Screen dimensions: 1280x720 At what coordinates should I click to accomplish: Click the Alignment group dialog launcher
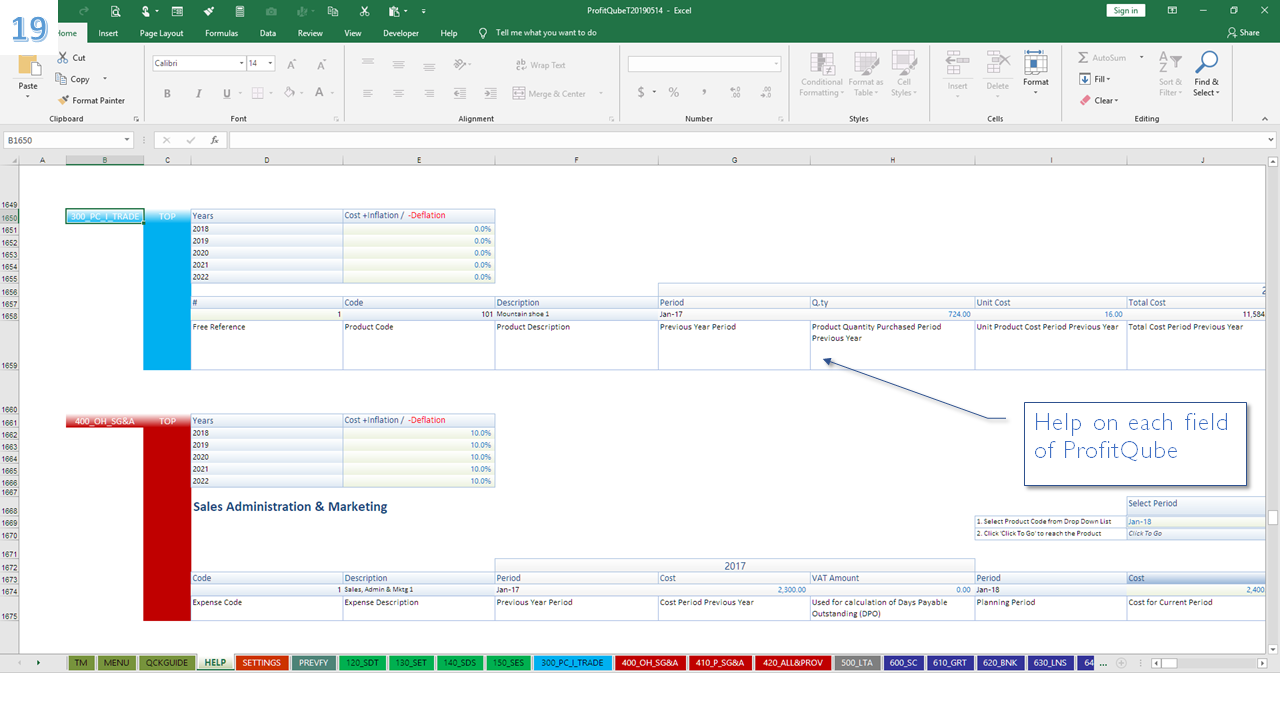point(611,118)
